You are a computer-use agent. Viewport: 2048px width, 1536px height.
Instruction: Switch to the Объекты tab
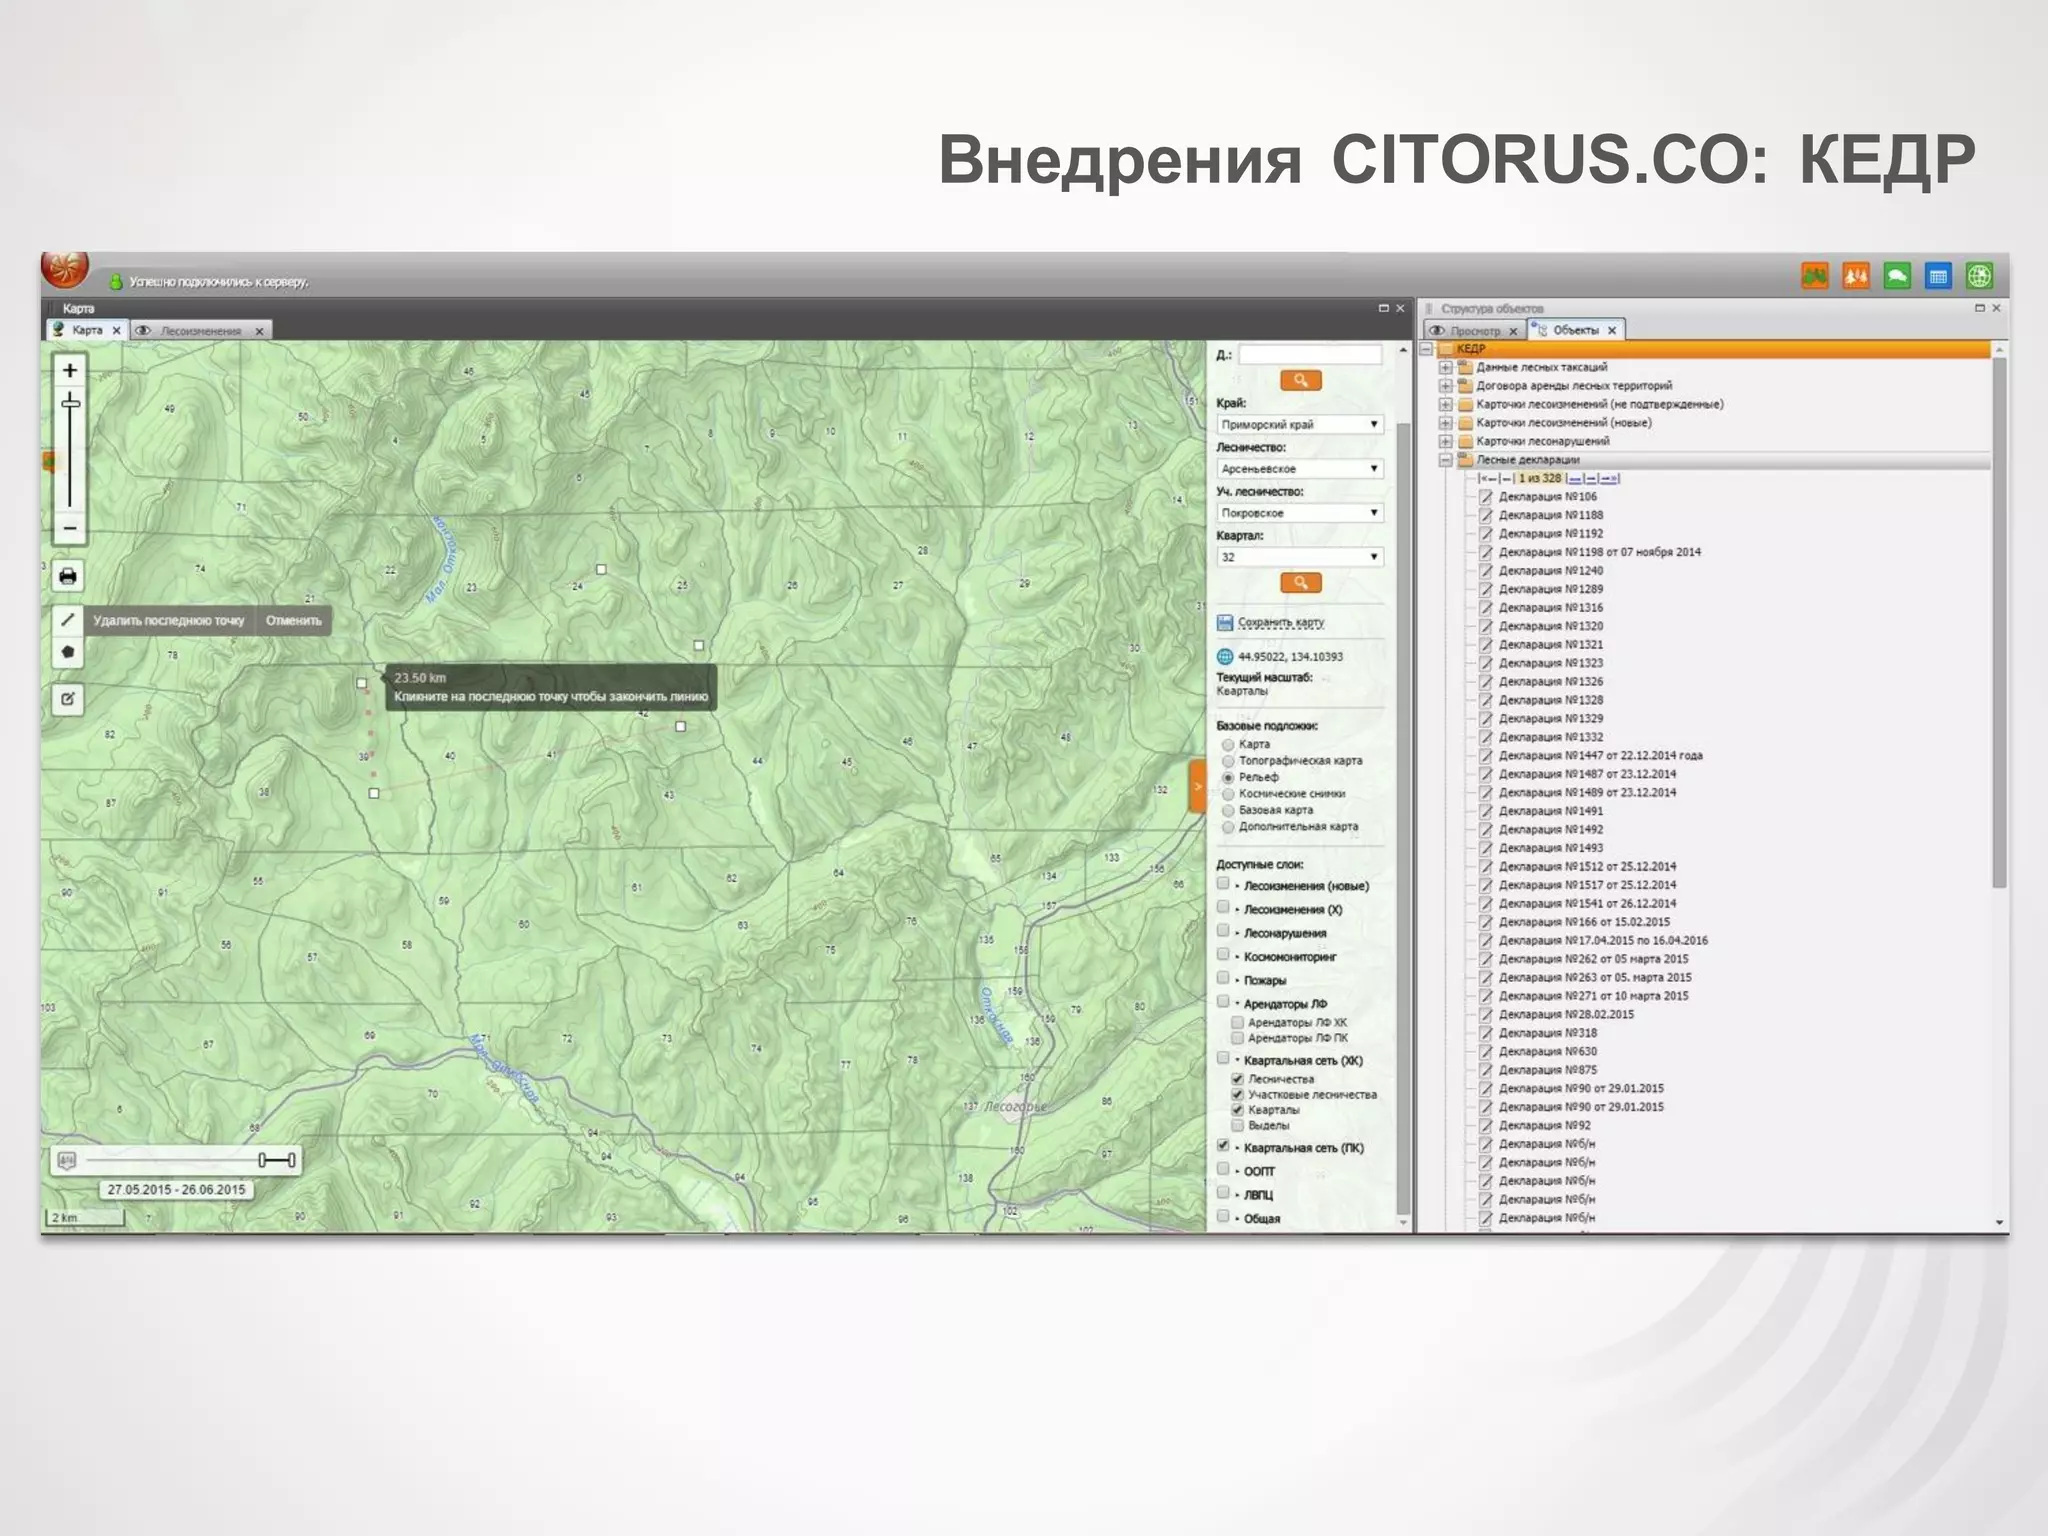(1576, 330)
